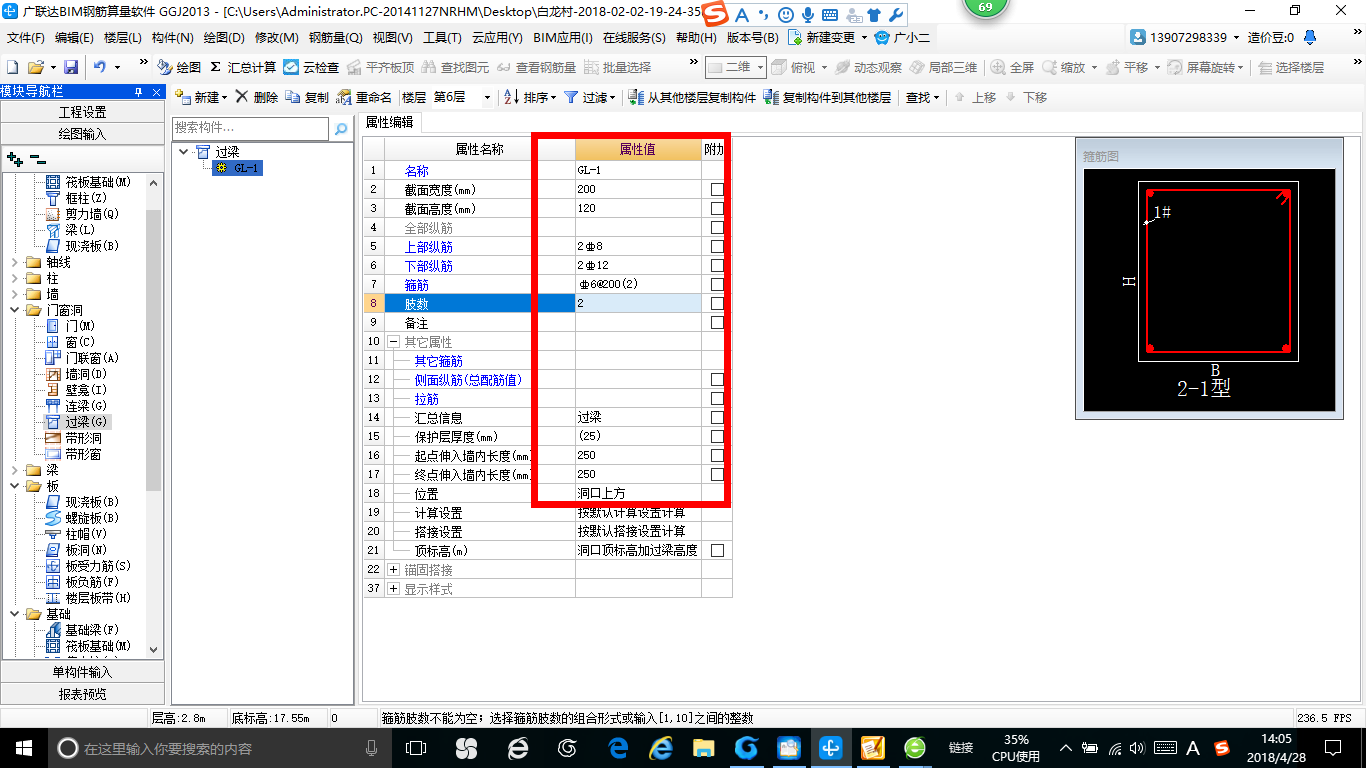Click the collapse-all minus icon in navigation panel
The image size is (1366, 768).
[x=37, y=159]
